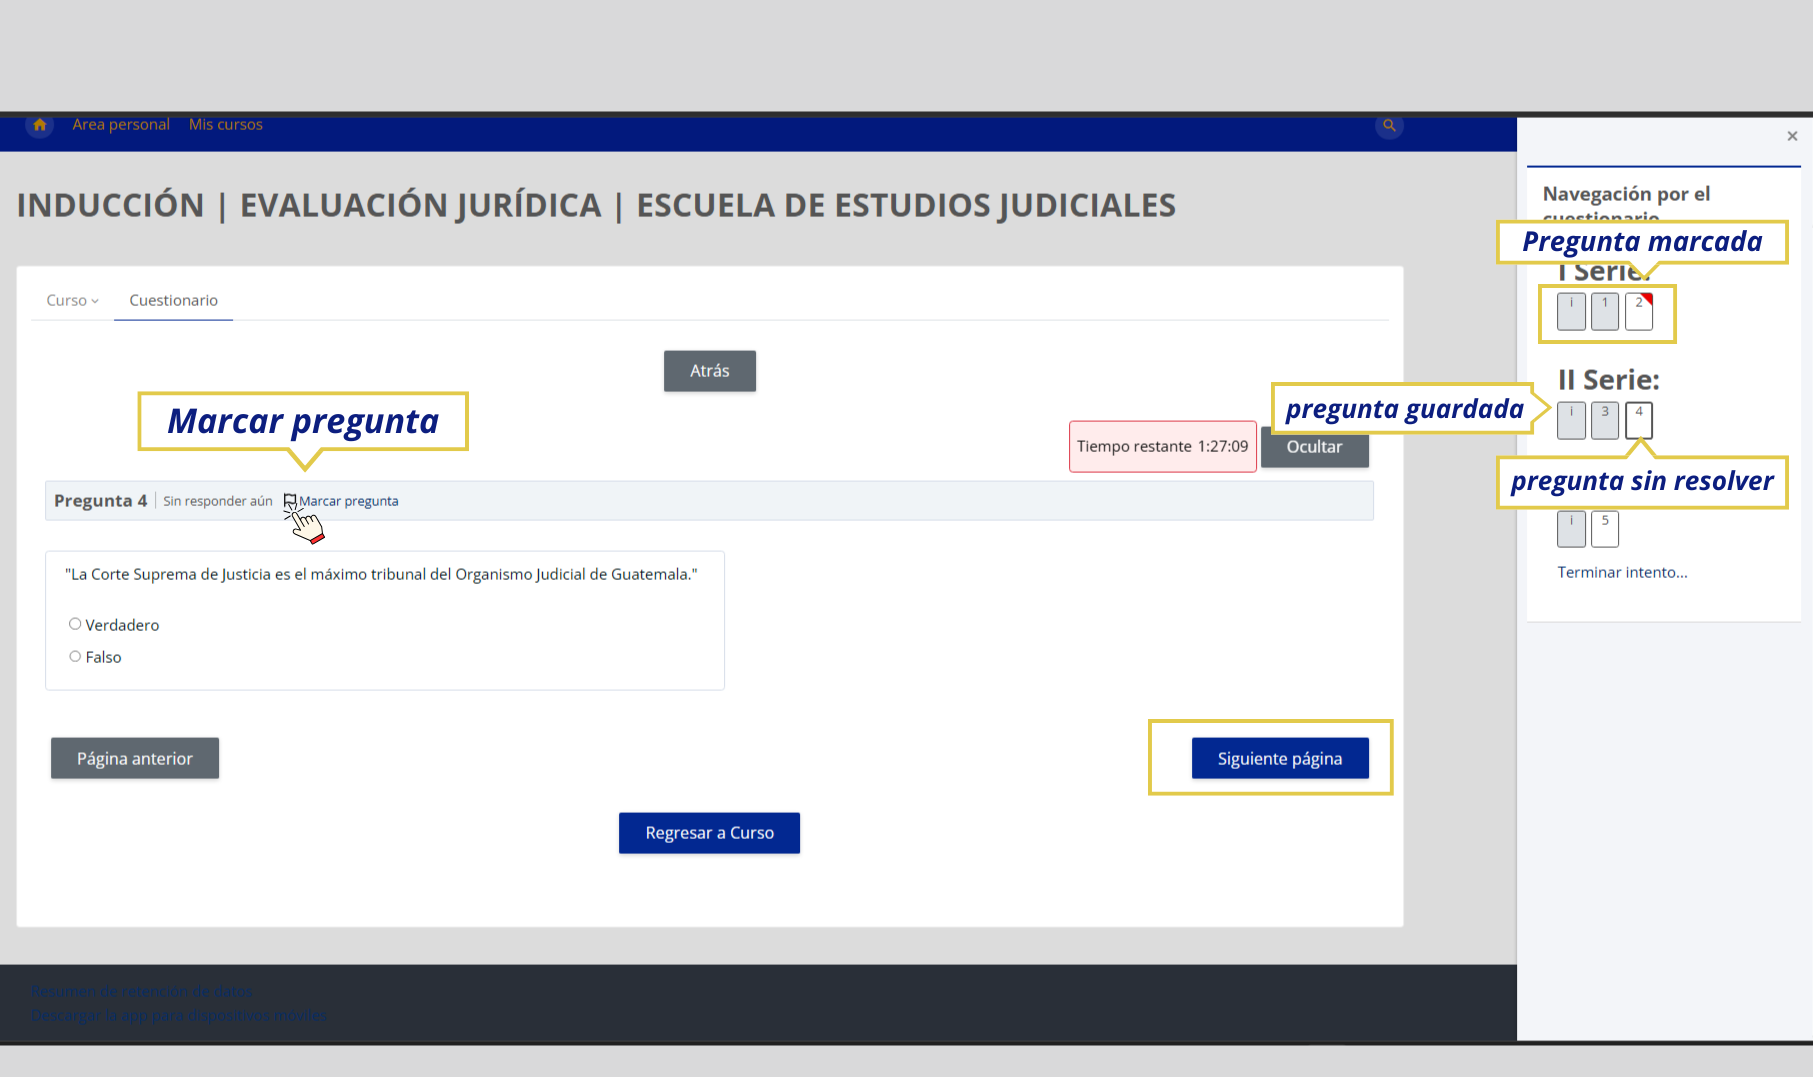This screenshot has width=1813, height=1077.
Task: Open the Terminar intento link
Action: pos(1621,572)
